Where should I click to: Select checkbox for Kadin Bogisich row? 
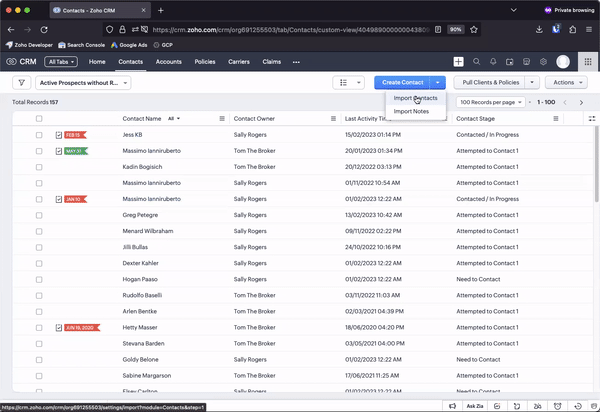pos(39,167)
